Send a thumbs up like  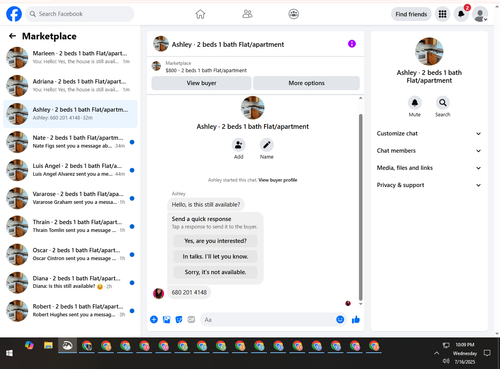[356, 320]
